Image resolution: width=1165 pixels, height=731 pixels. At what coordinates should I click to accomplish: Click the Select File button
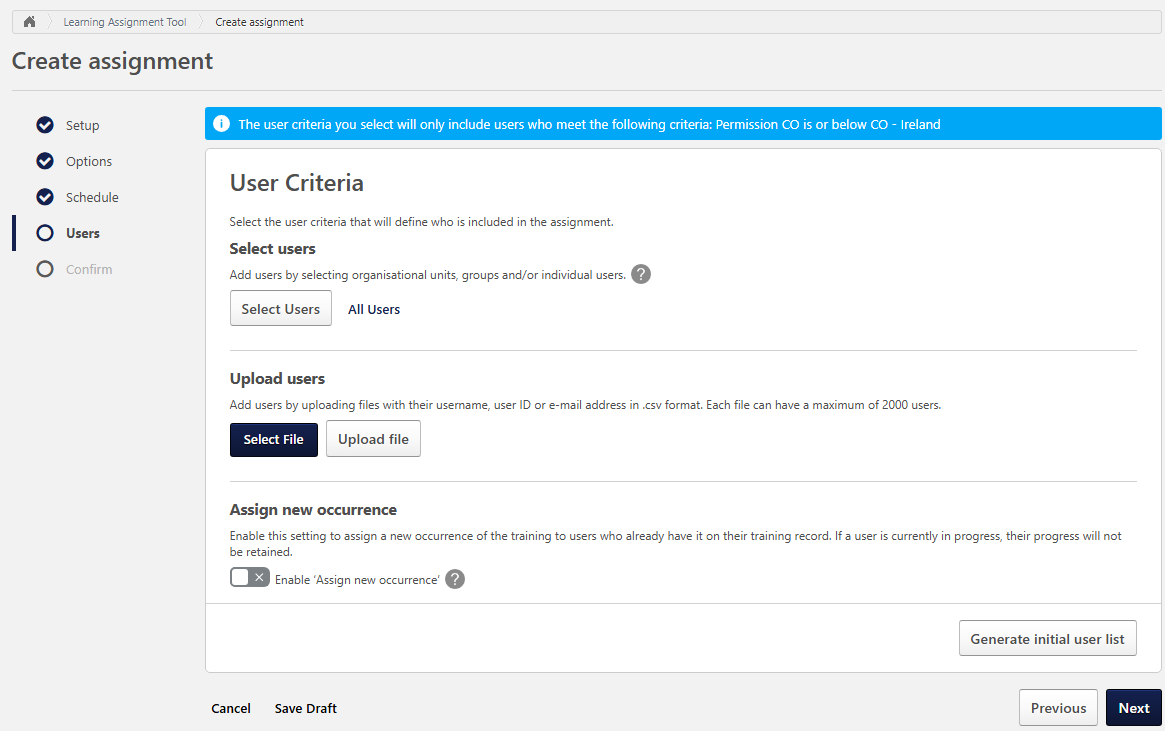(x=274, y=439)
